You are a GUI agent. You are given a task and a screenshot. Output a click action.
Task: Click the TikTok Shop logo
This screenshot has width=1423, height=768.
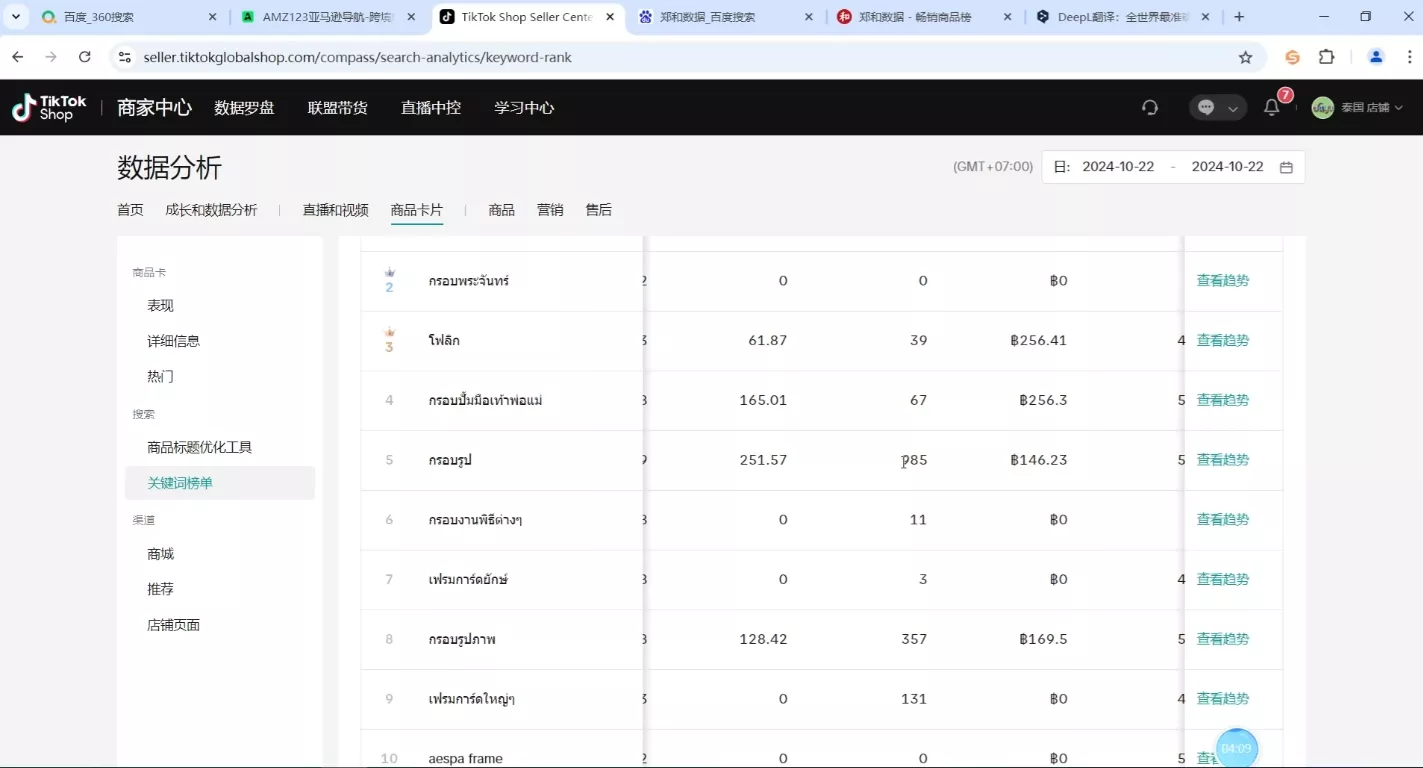pos(47,107)
